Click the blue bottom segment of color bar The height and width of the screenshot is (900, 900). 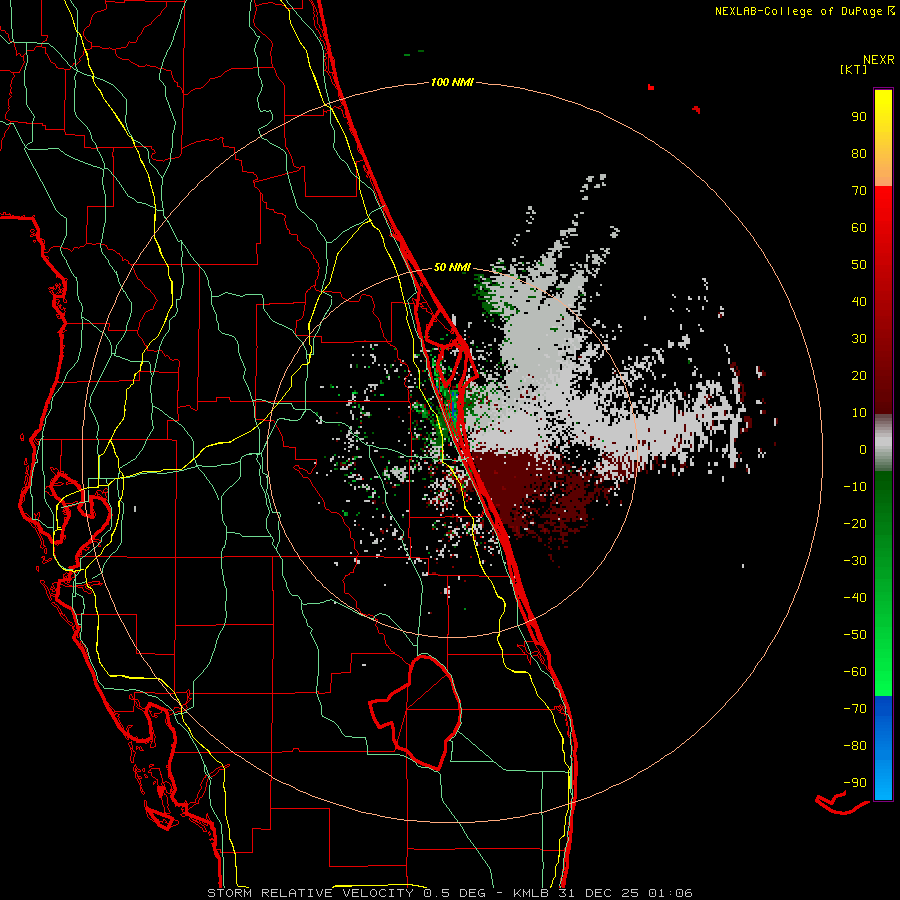pos(883,748)
